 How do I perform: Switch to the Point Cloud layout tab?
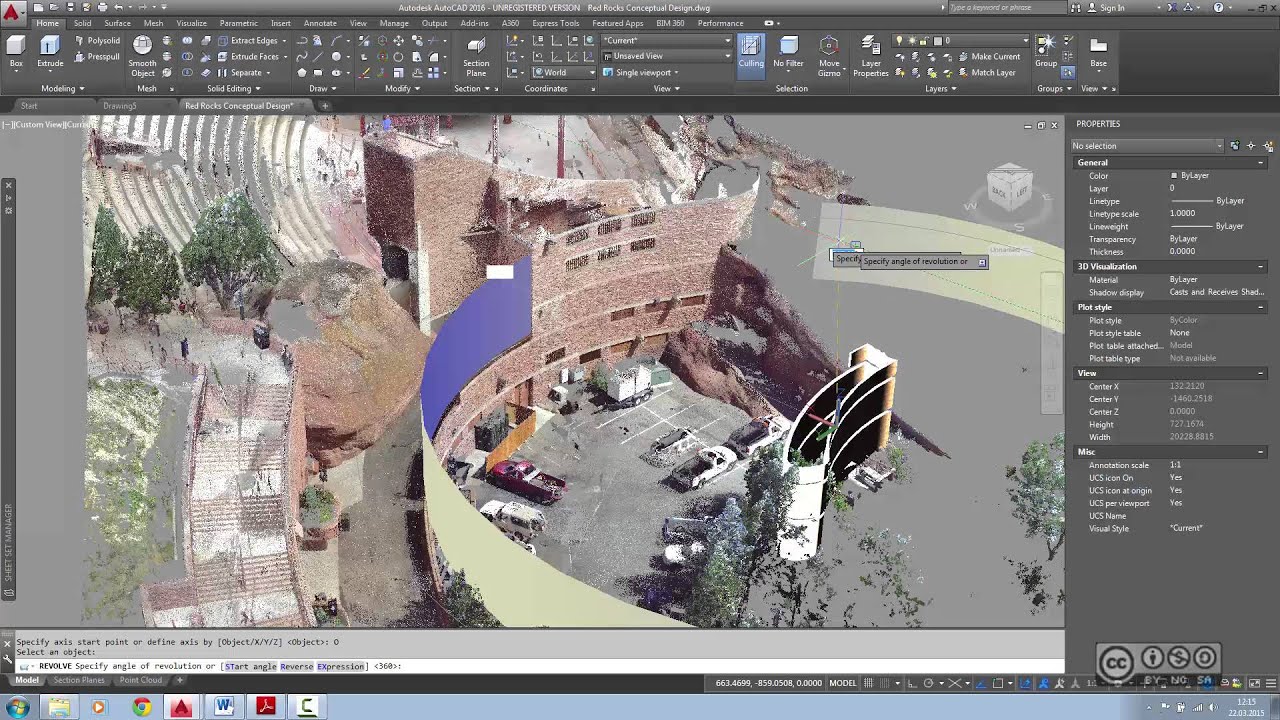141,681
